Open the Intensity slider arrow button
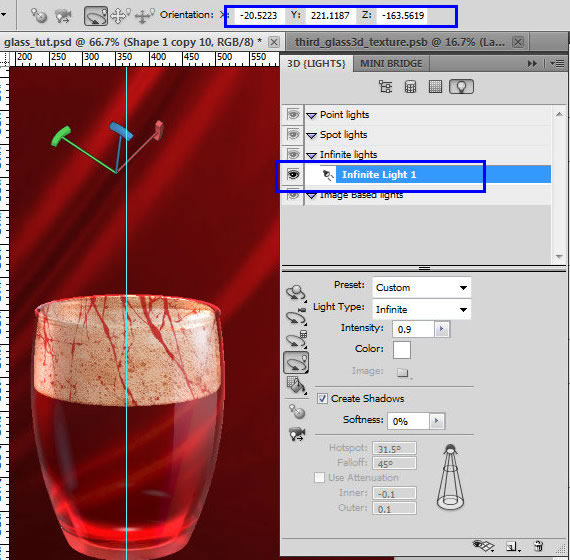Screen dimensions: 570x560 [x=442, y=329]
